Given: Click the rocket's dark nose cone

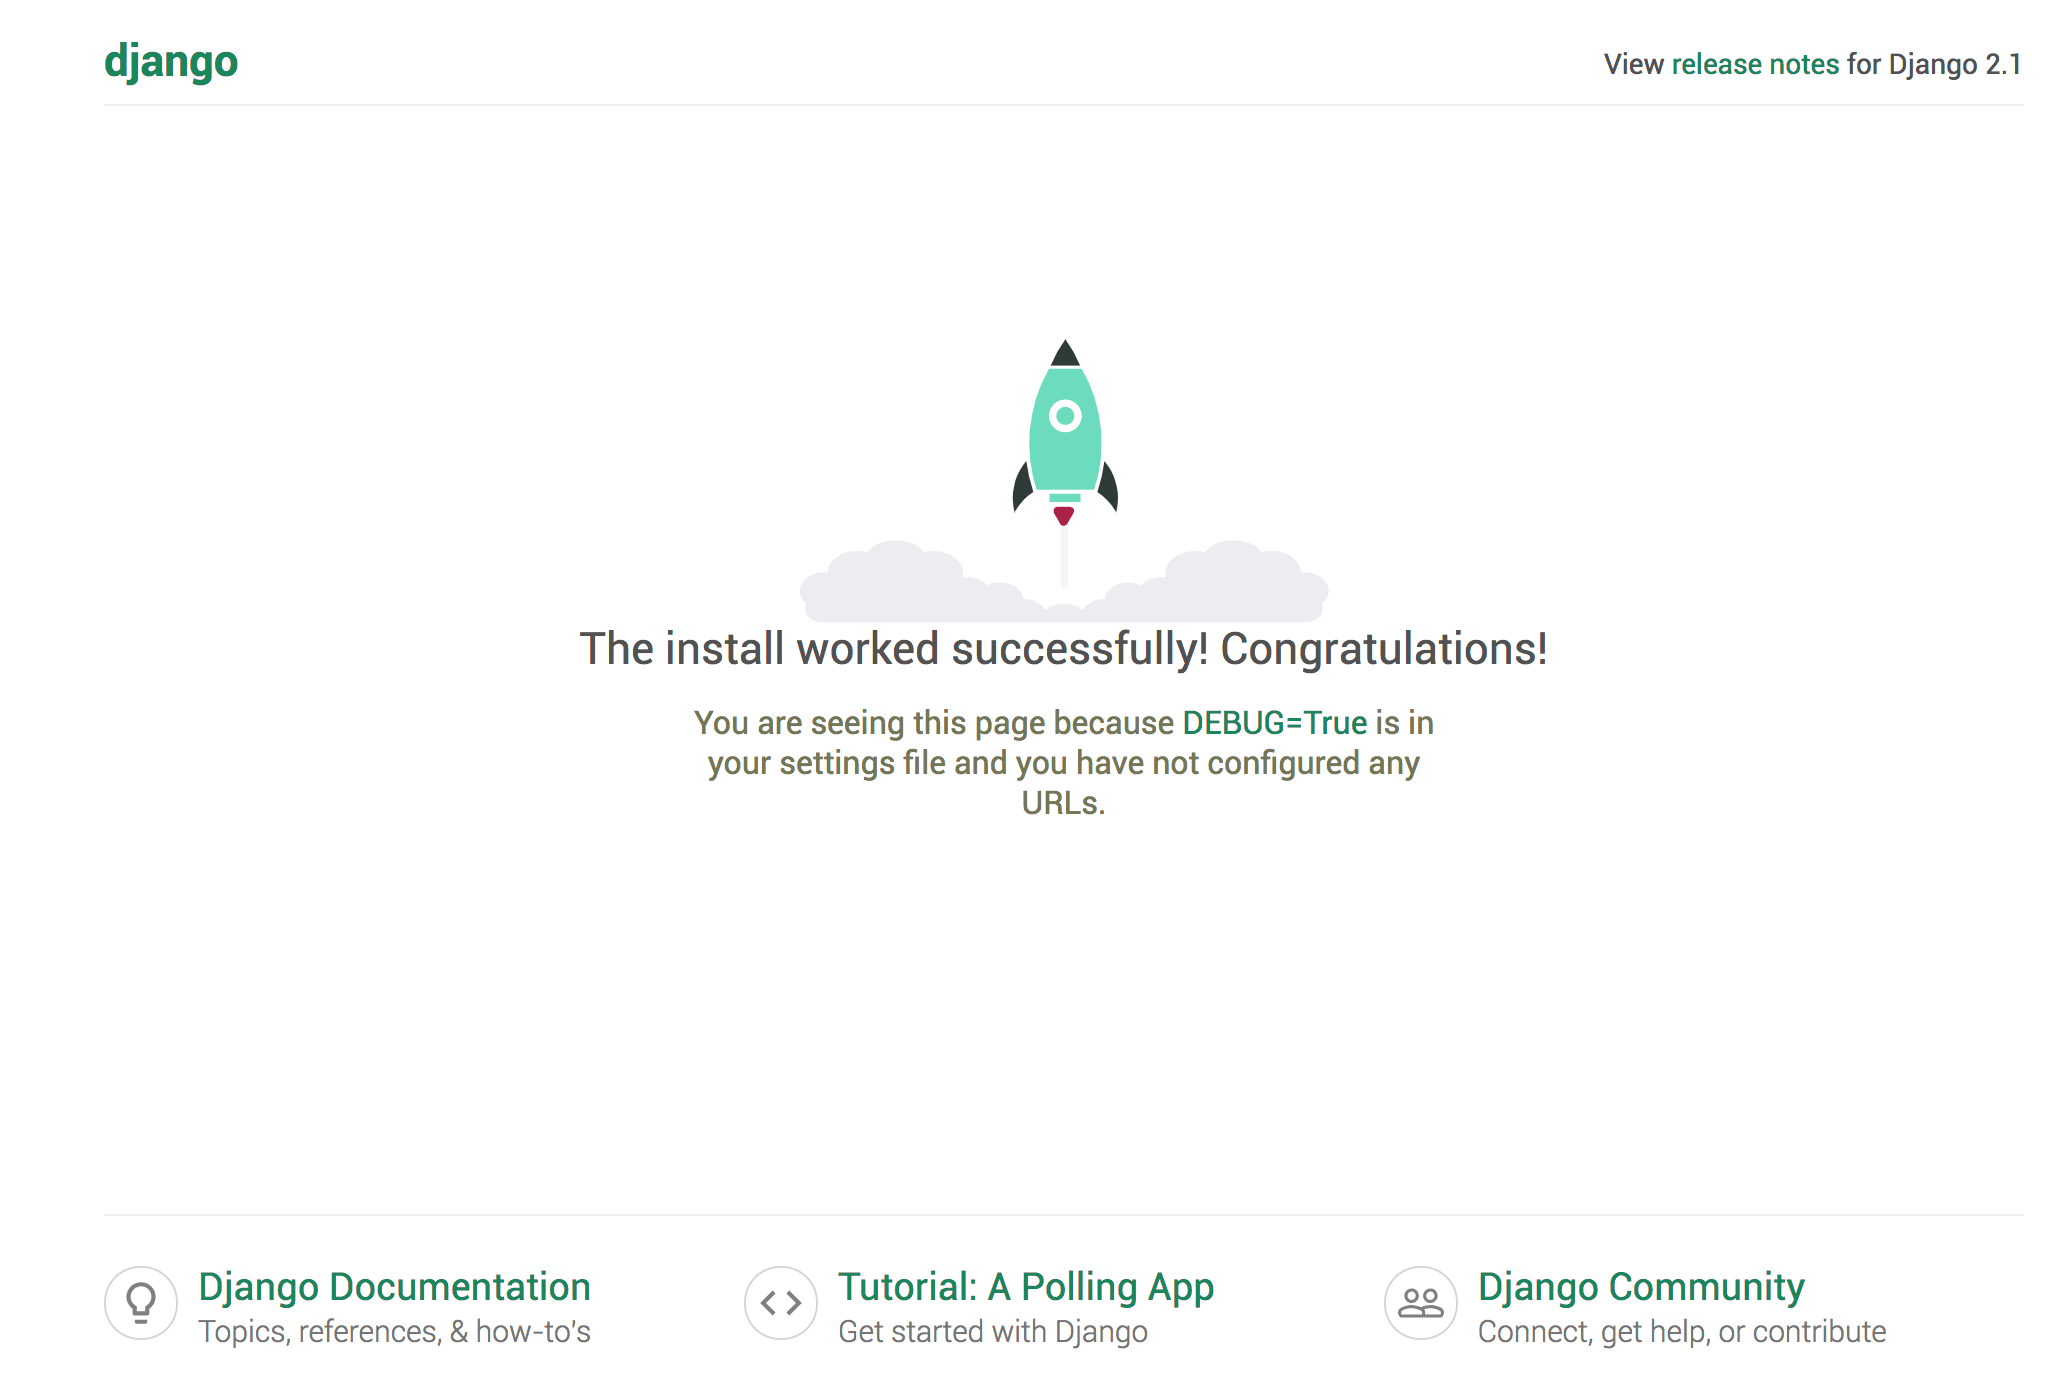Looking at the screenshot, I should [1065, 355].
